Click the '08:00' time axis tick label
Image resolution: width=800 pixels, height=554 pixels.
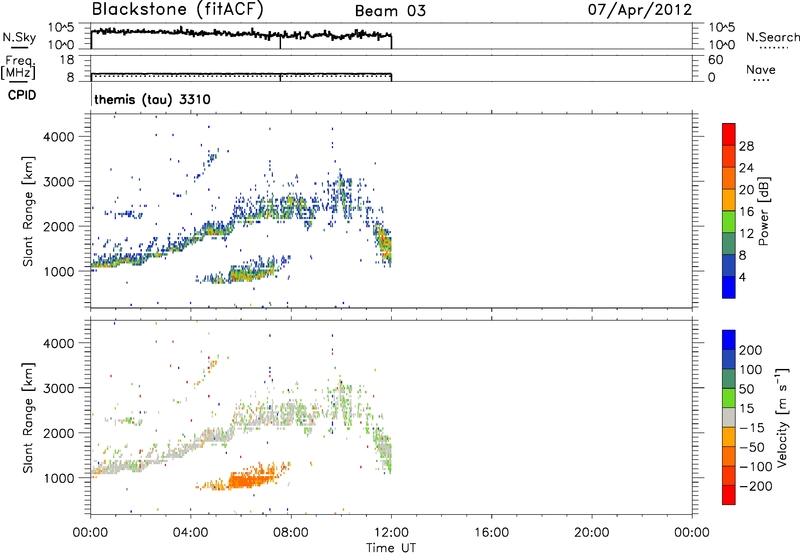coord(291,533)
